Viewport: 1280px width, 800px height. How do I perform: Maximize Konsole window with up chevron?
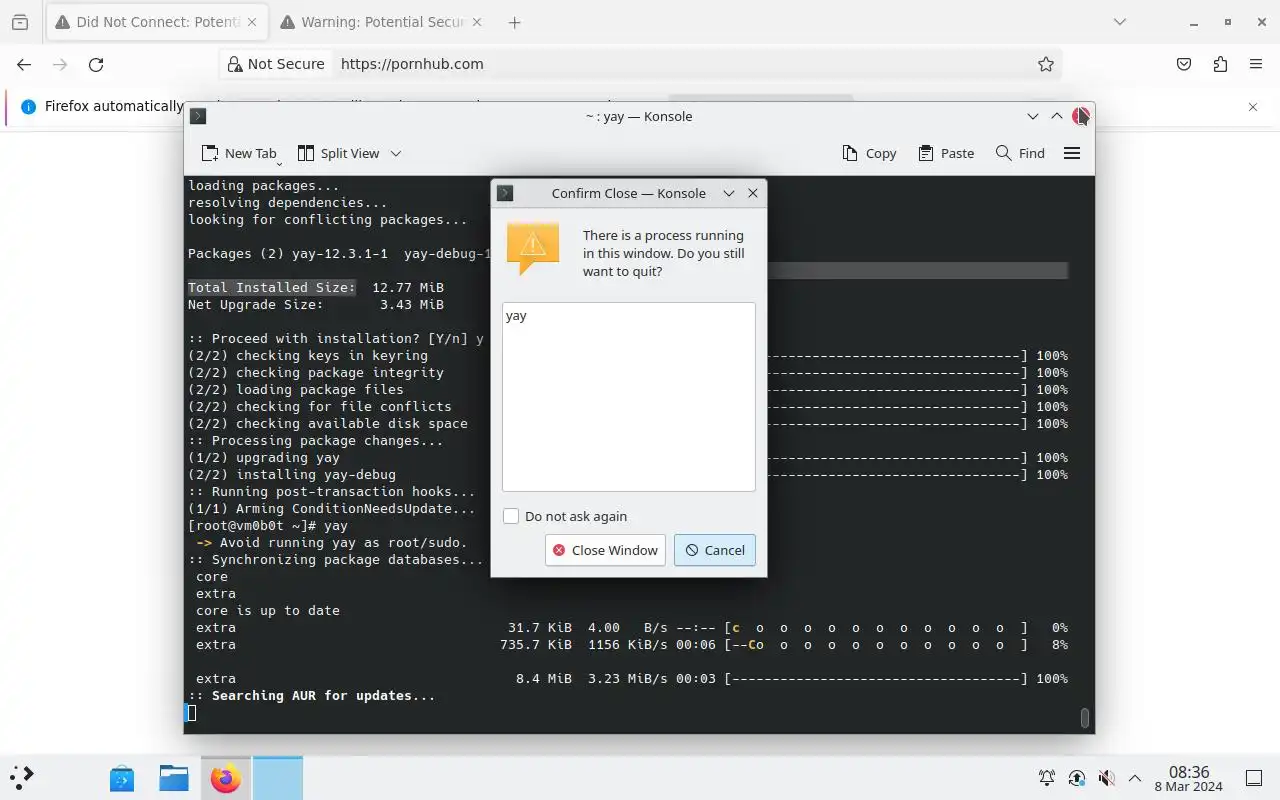pyautogui.click(x=1057, y=116)
